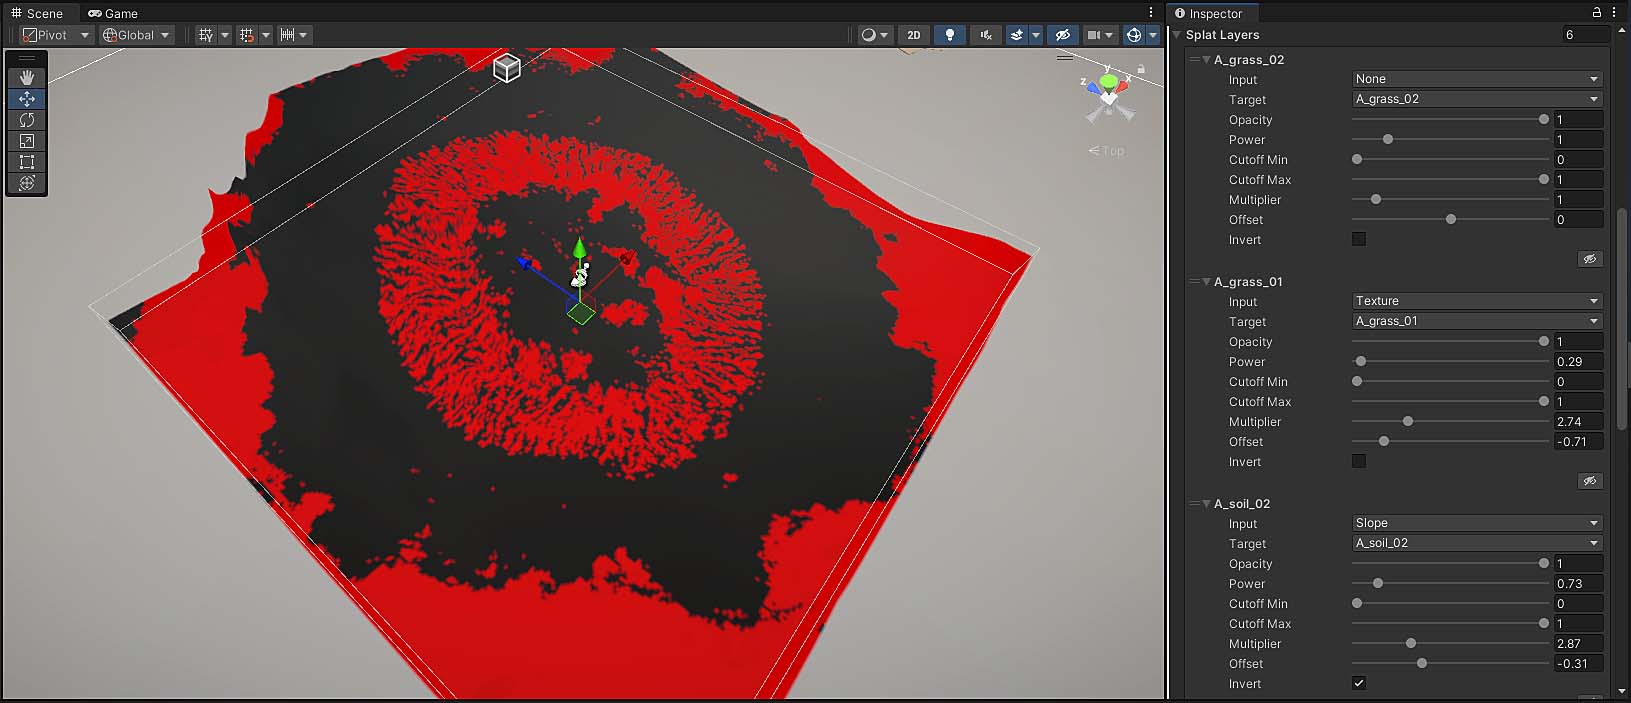Open A_grass_01 Input dropdown showing Texture
The height and width of the screenshot is (703, 1631).
tap(1476, 301)
